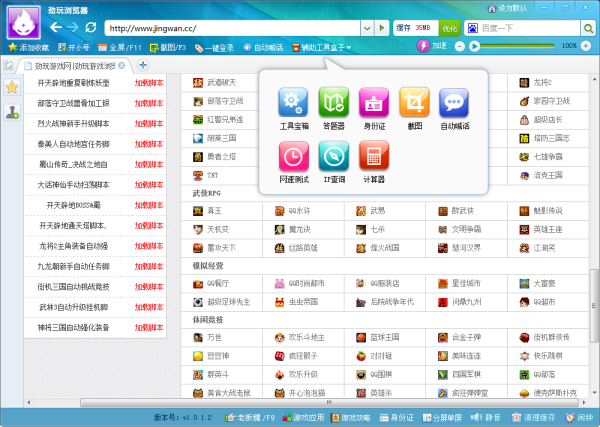Launch the red 计算器 calculator

[373, 157]
